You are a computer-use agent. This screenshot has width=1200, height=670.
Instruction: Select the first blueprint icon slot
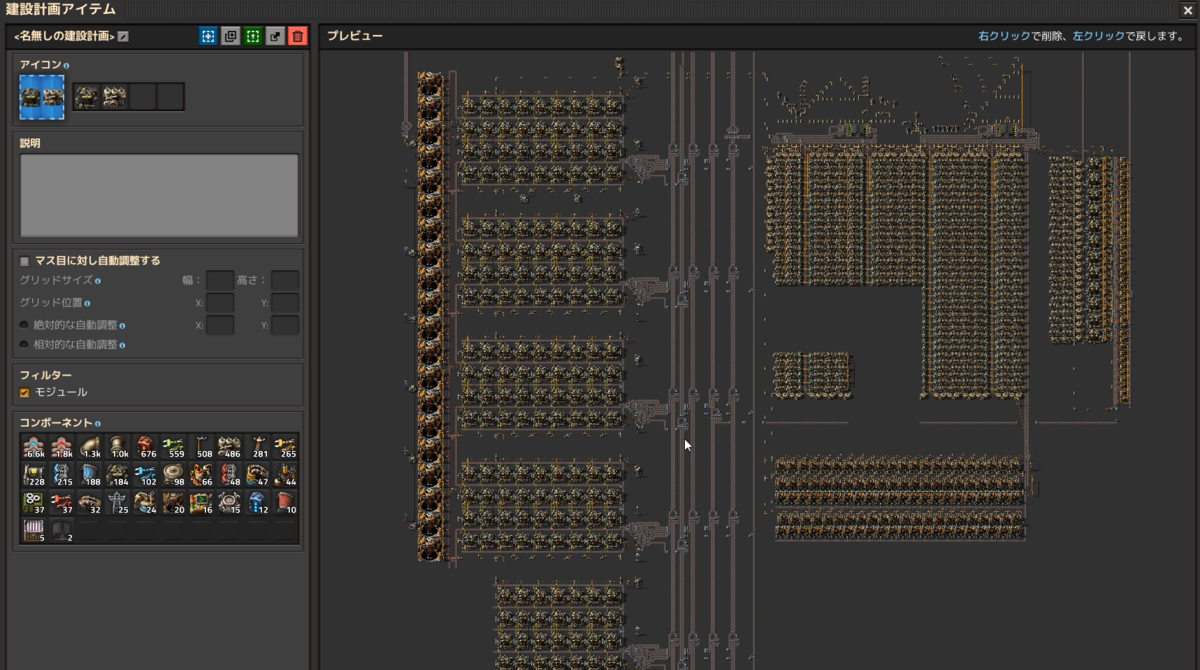[87, 97]
